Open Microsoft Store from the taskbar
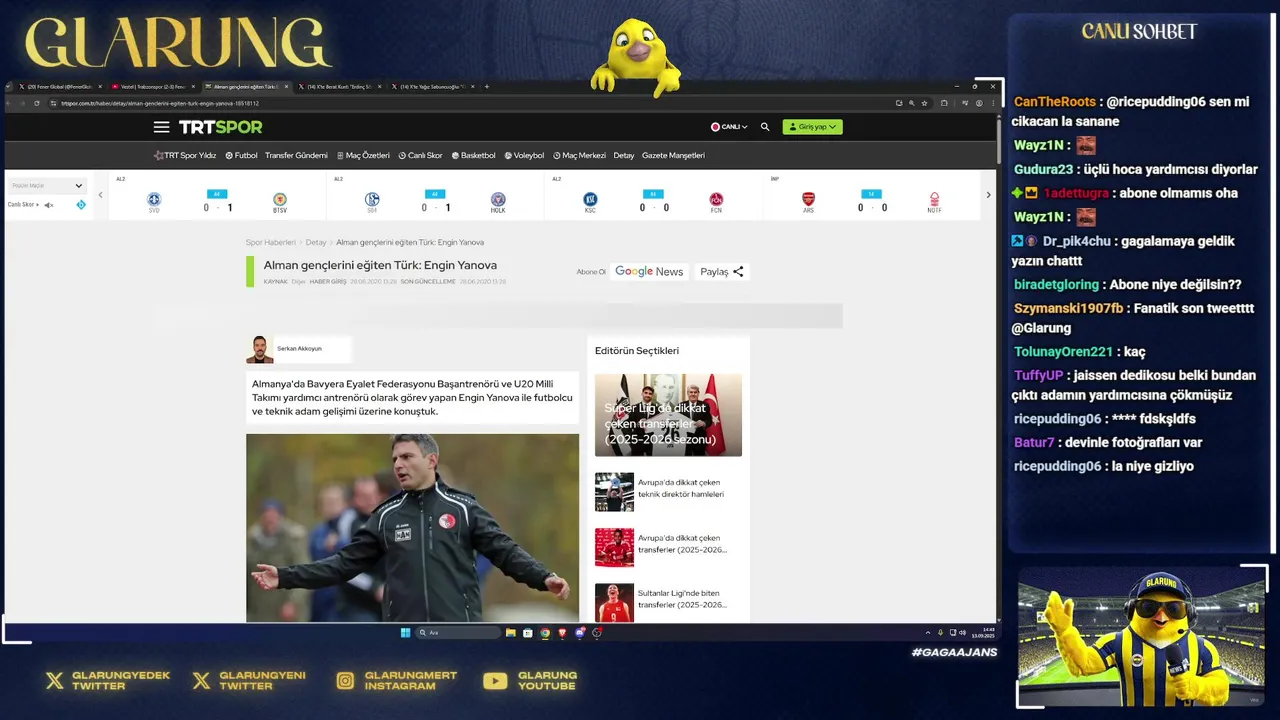The image size is (1280, 720). coord(527,632)
